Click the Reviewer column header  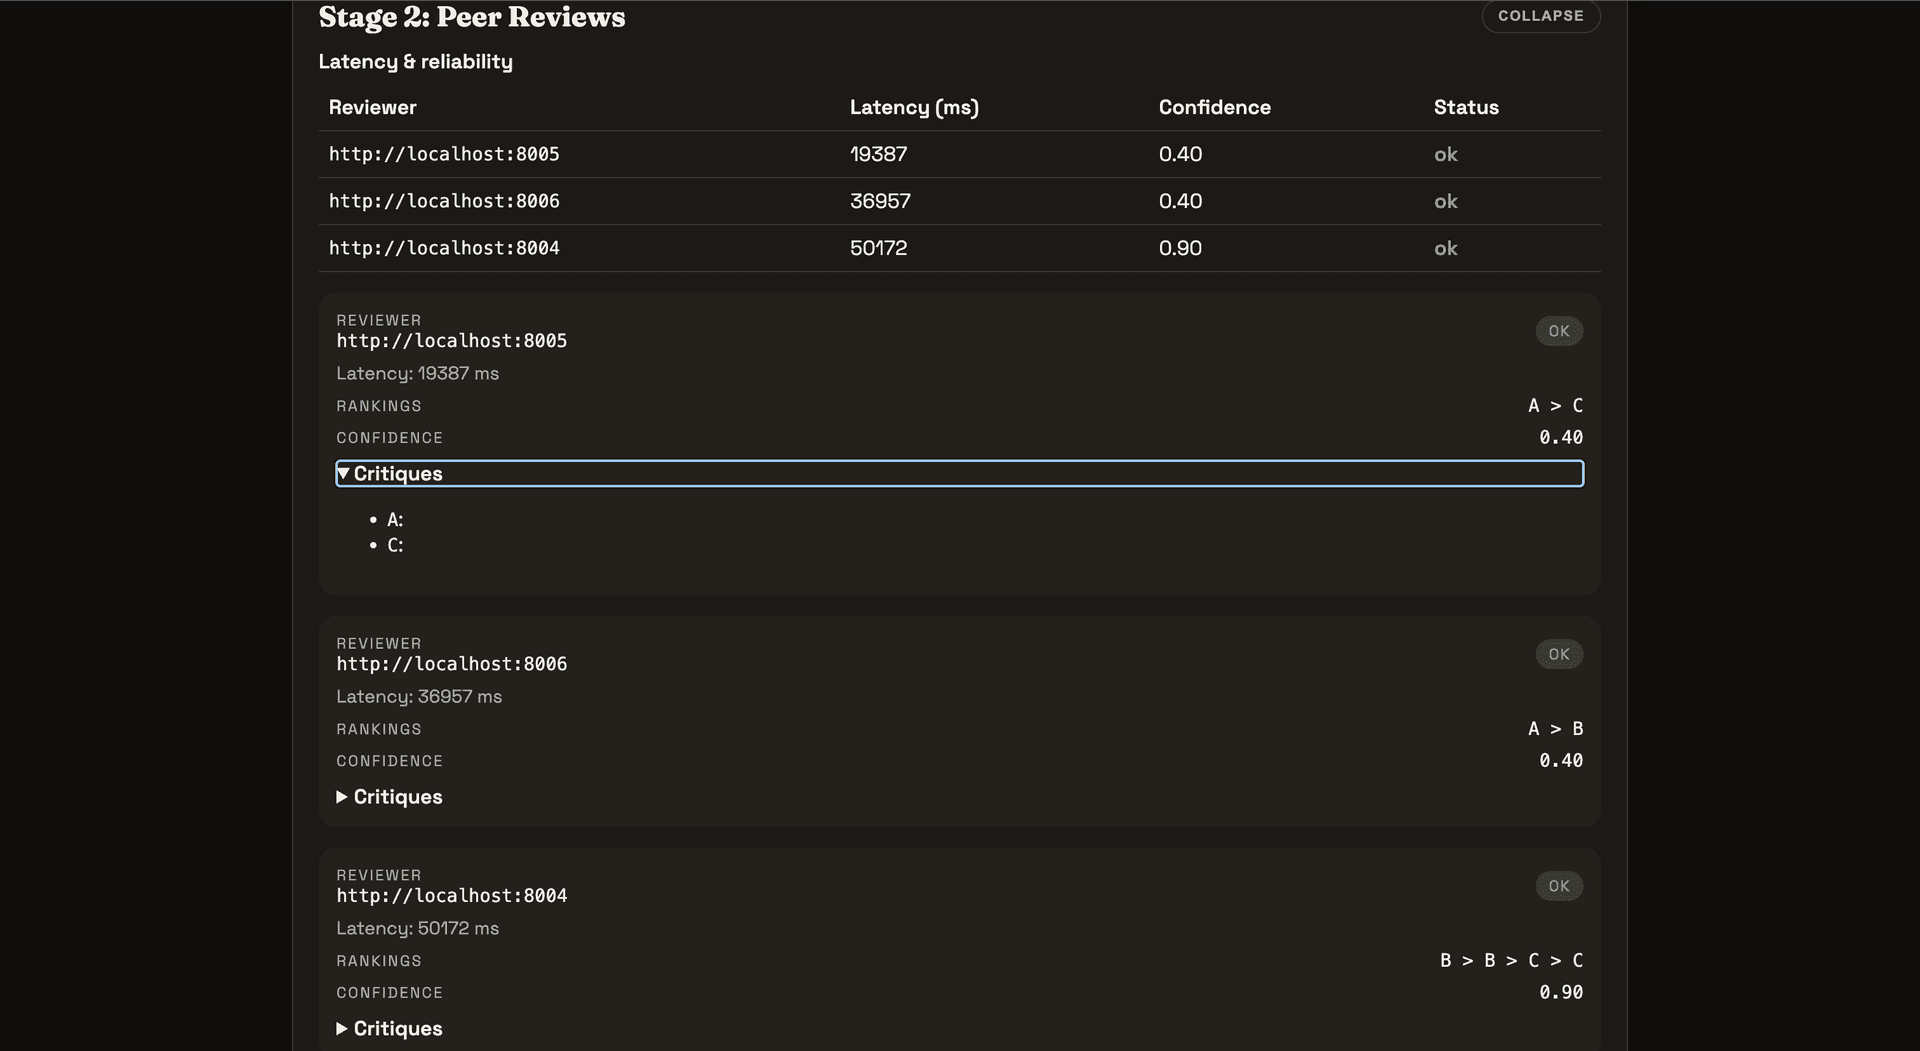tap(372, 107)
